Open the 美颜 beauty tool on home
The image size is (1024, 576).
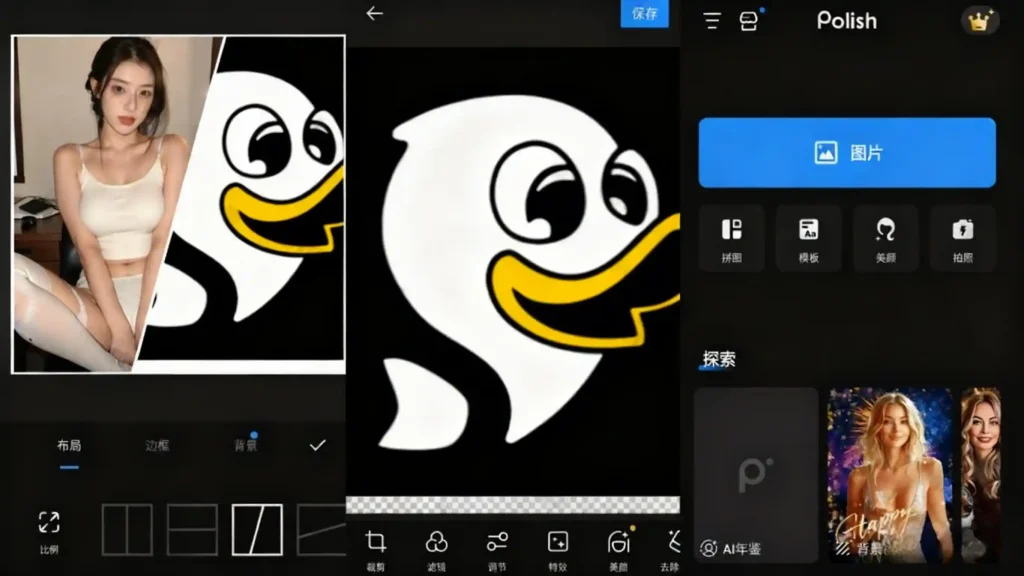[x=886, y=239]
